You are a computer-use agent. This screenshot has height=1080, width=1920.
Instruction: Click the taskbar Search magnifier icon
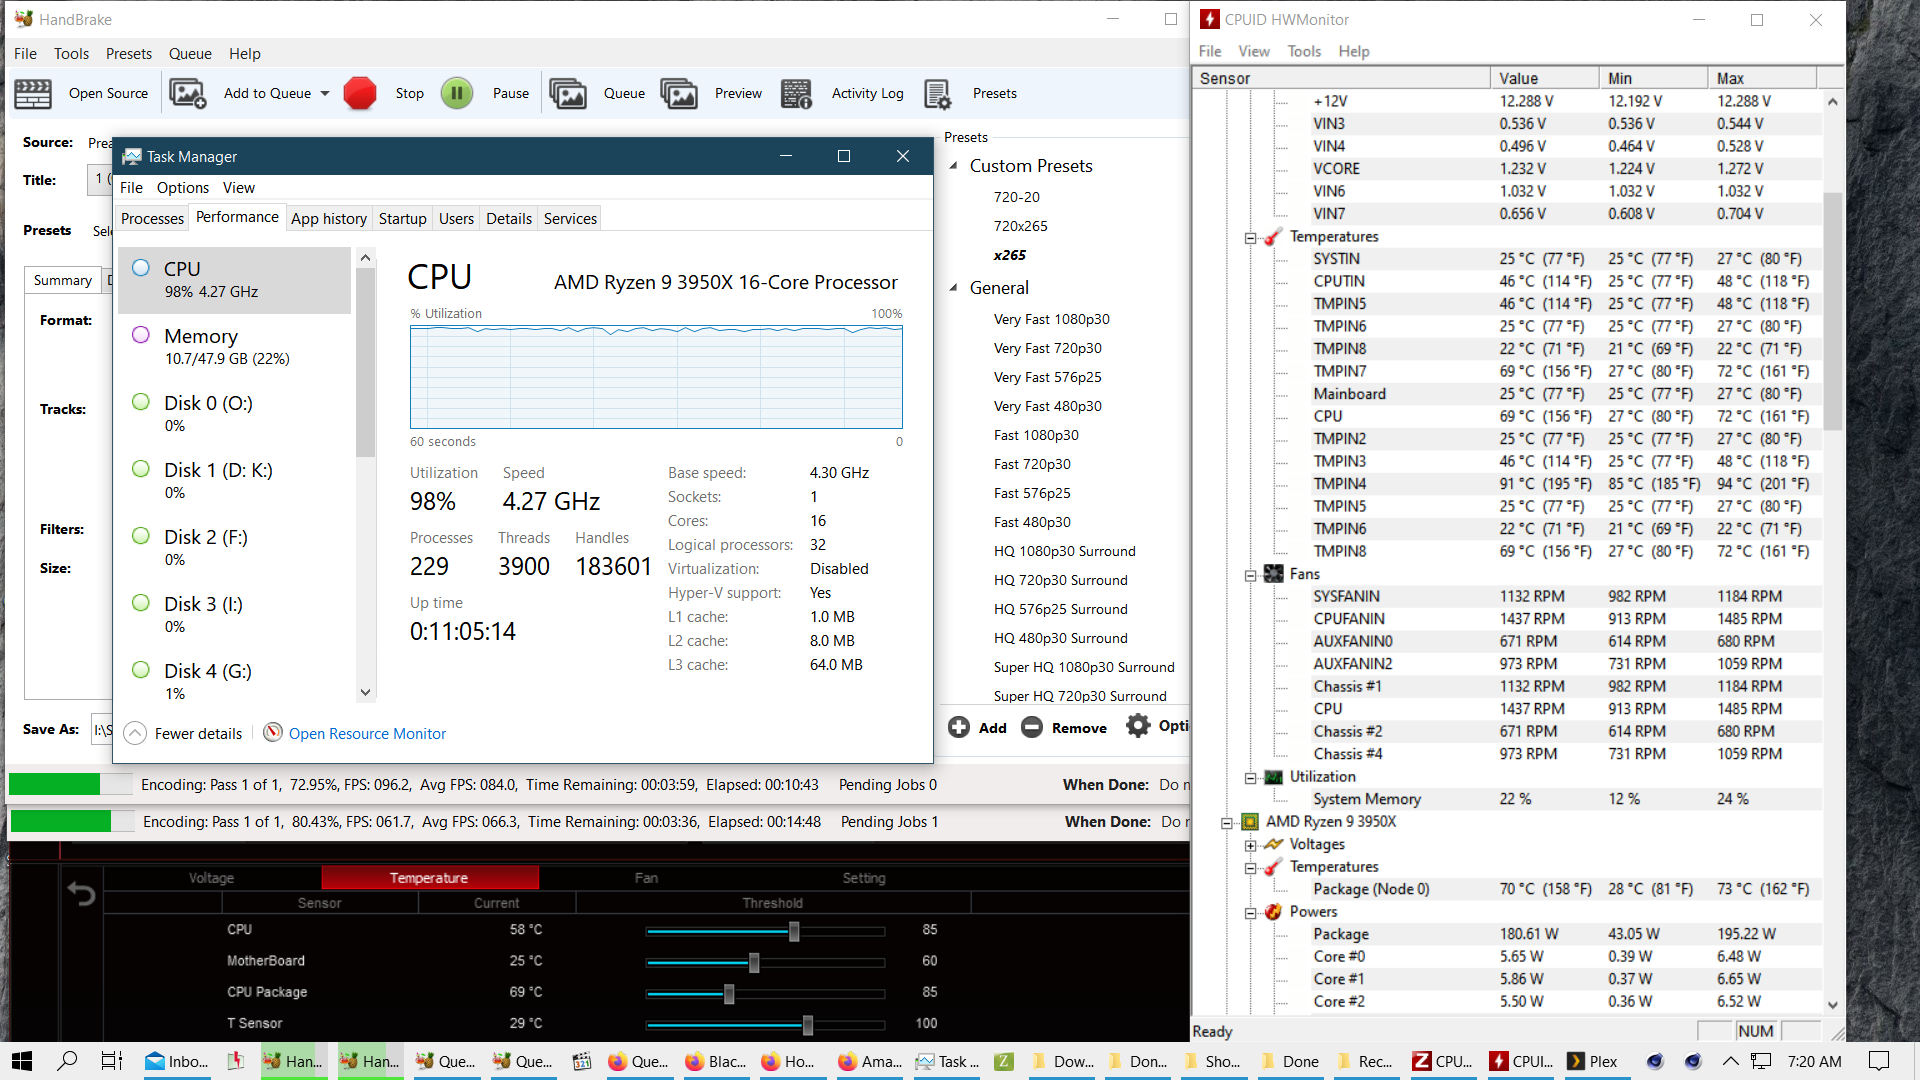(67, 1061)
